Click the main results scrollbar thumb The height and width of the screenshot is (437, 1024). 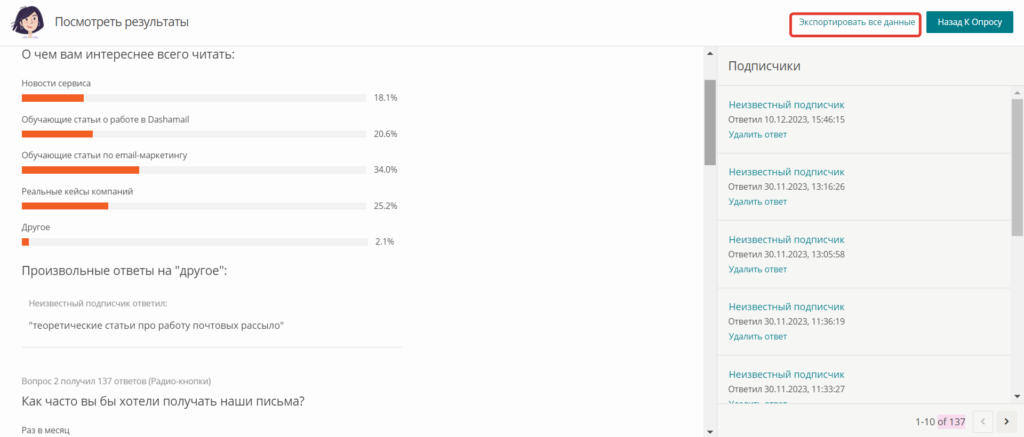[709, 123]
